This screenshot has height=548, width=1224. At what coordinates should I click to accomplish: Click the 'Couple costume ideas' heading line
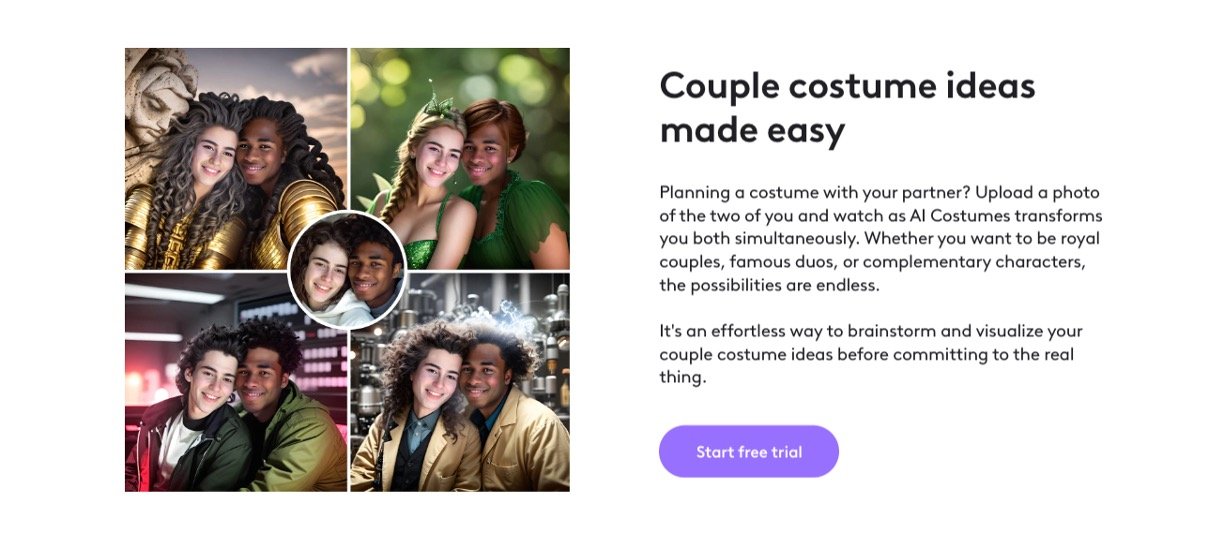point(847,87)
